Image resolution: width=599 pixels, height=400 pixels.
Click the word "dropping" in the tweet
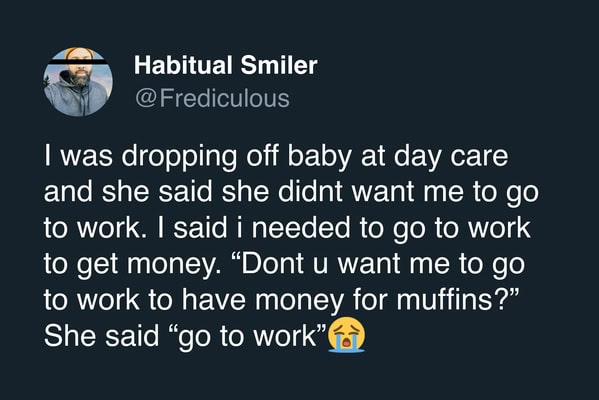[179, 157]
